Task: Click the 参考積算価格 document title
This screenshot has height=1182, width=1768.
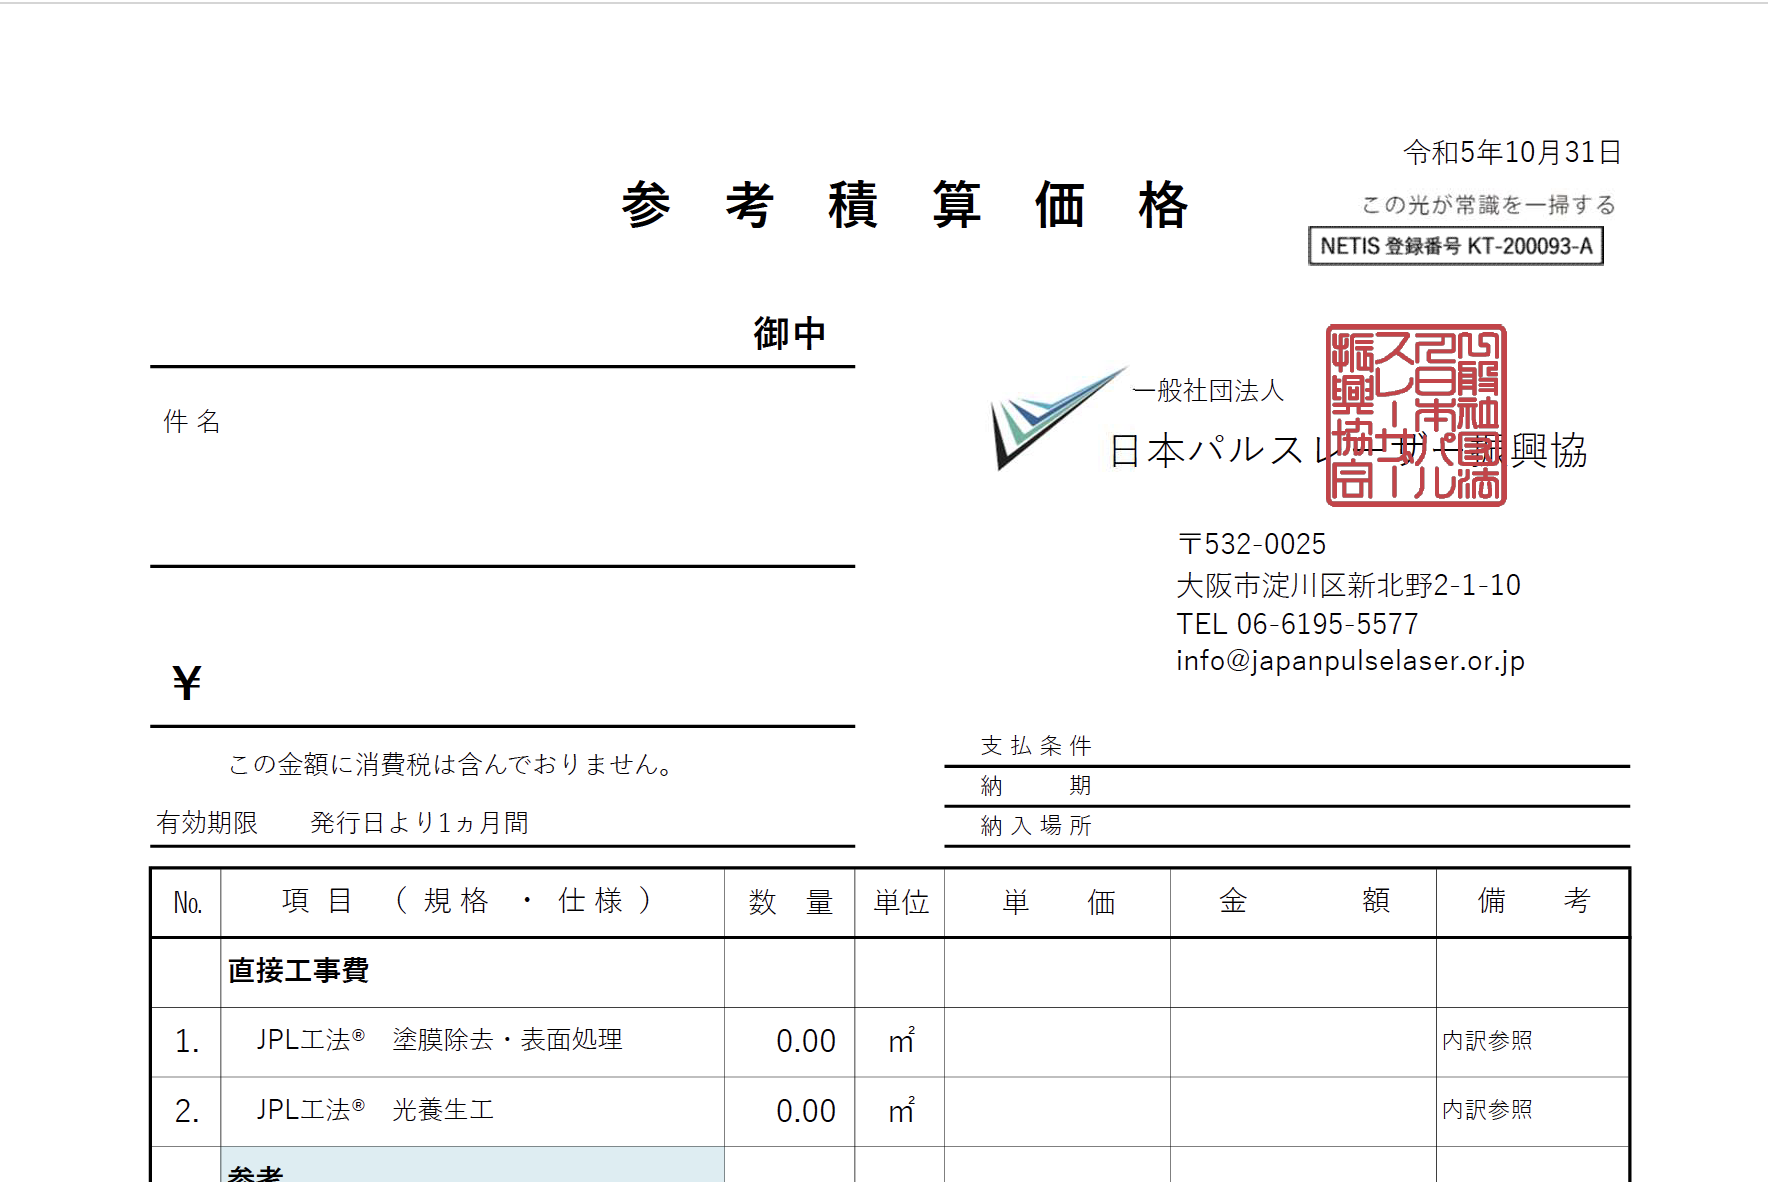Action: [904, 205]
